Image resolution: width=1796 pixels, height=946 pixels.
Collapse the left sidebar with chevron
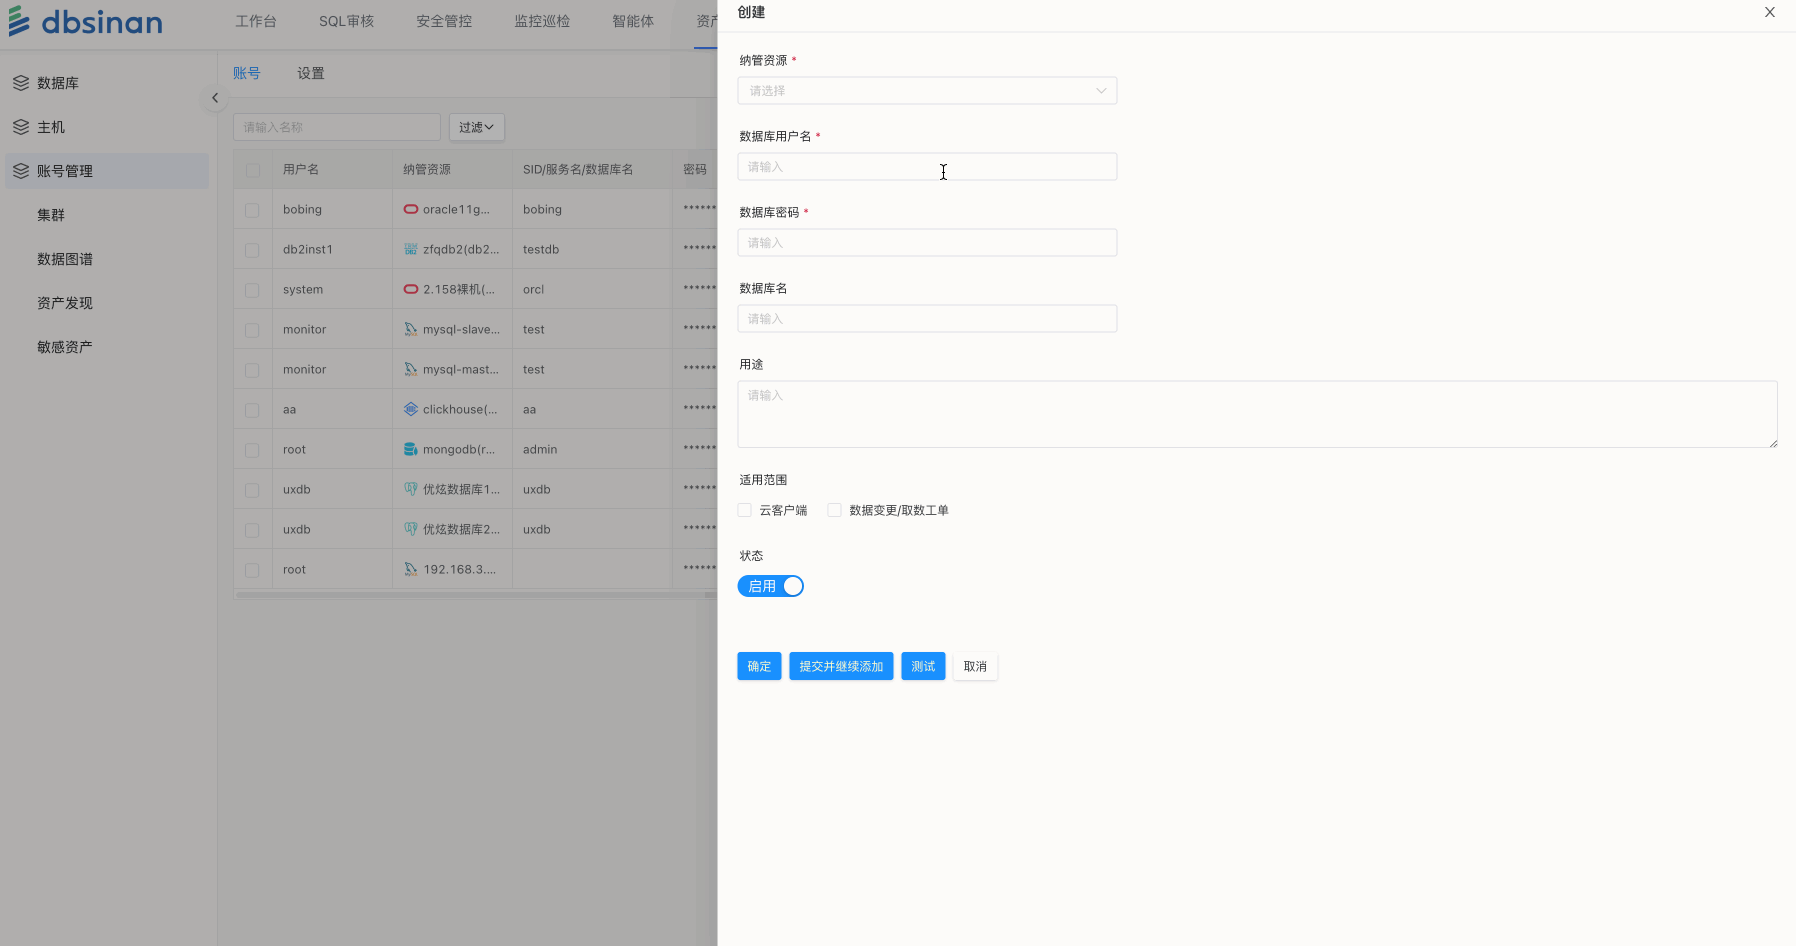tap(215, 98)
